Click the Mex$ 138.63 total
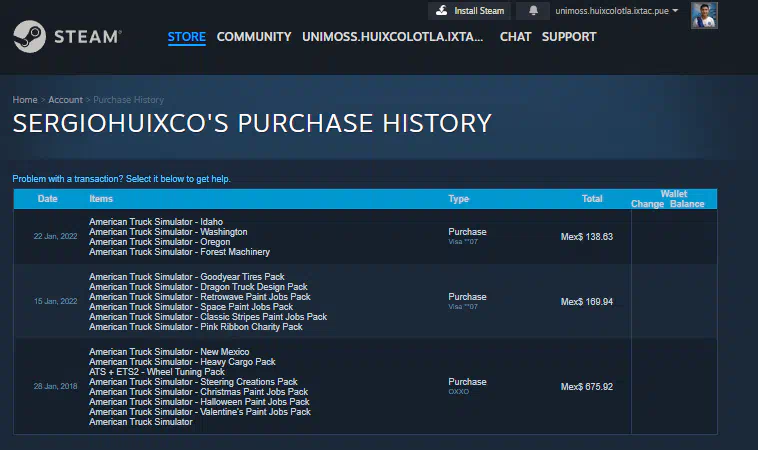 587,237
